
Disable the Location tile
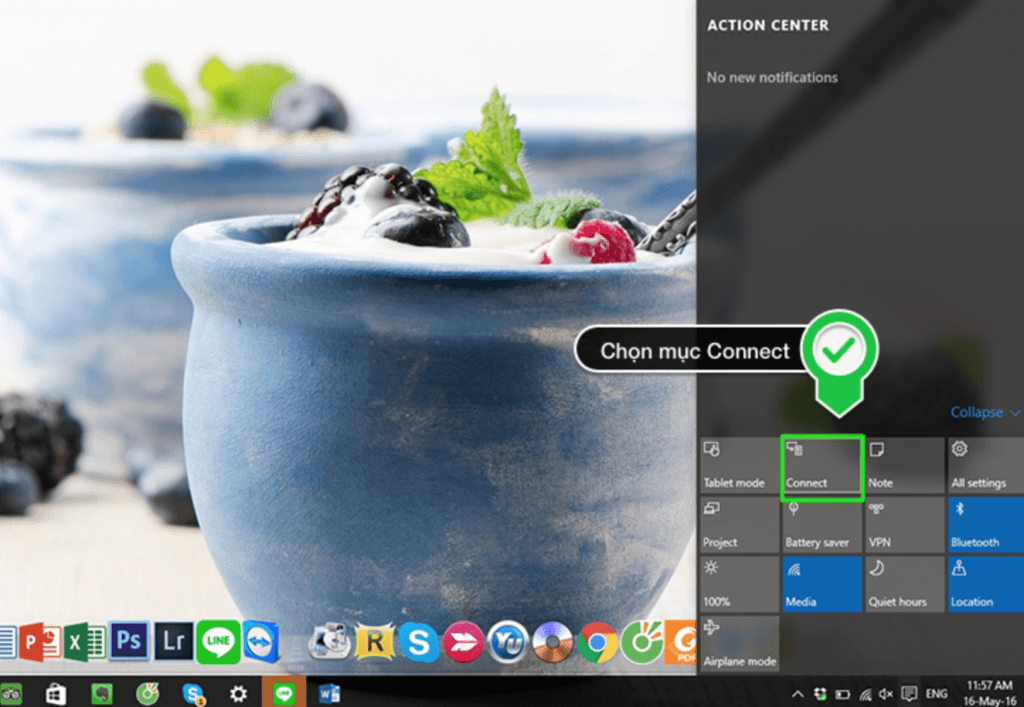pyautogui.click(x=986, y=584)
